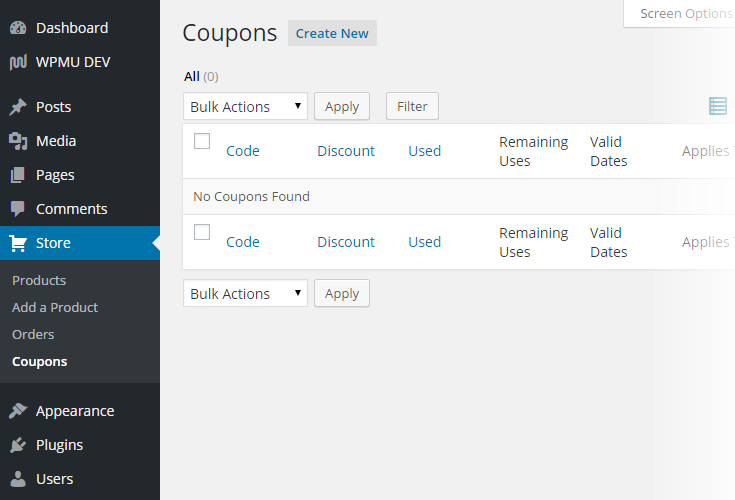
Task: Click the Media icon in sidebar
Action: (x=18, y=141)
